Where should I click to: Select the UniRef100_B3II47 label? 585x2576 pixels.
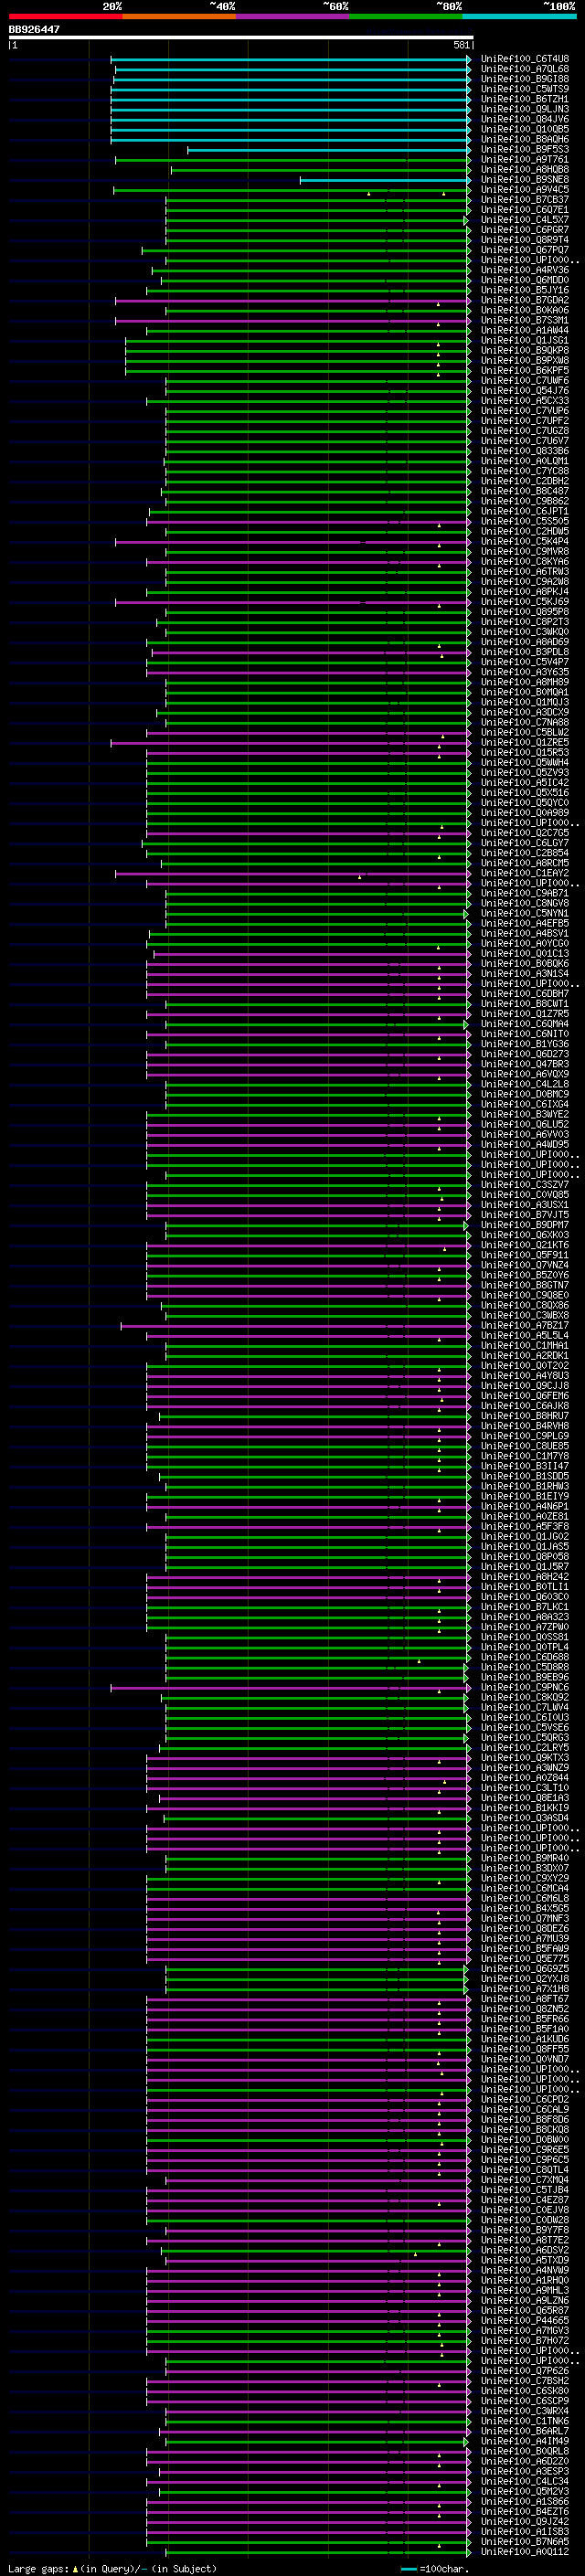point(525,1466)
